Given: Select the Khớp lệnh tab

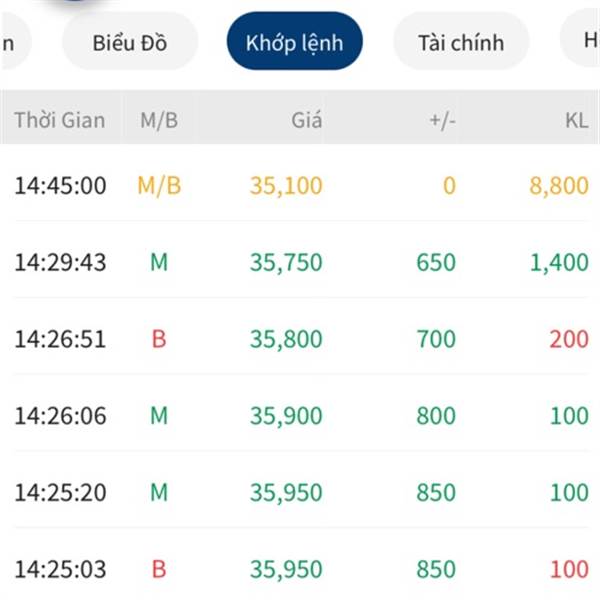Looking at the screenshot, I should (x=294, y=43).
